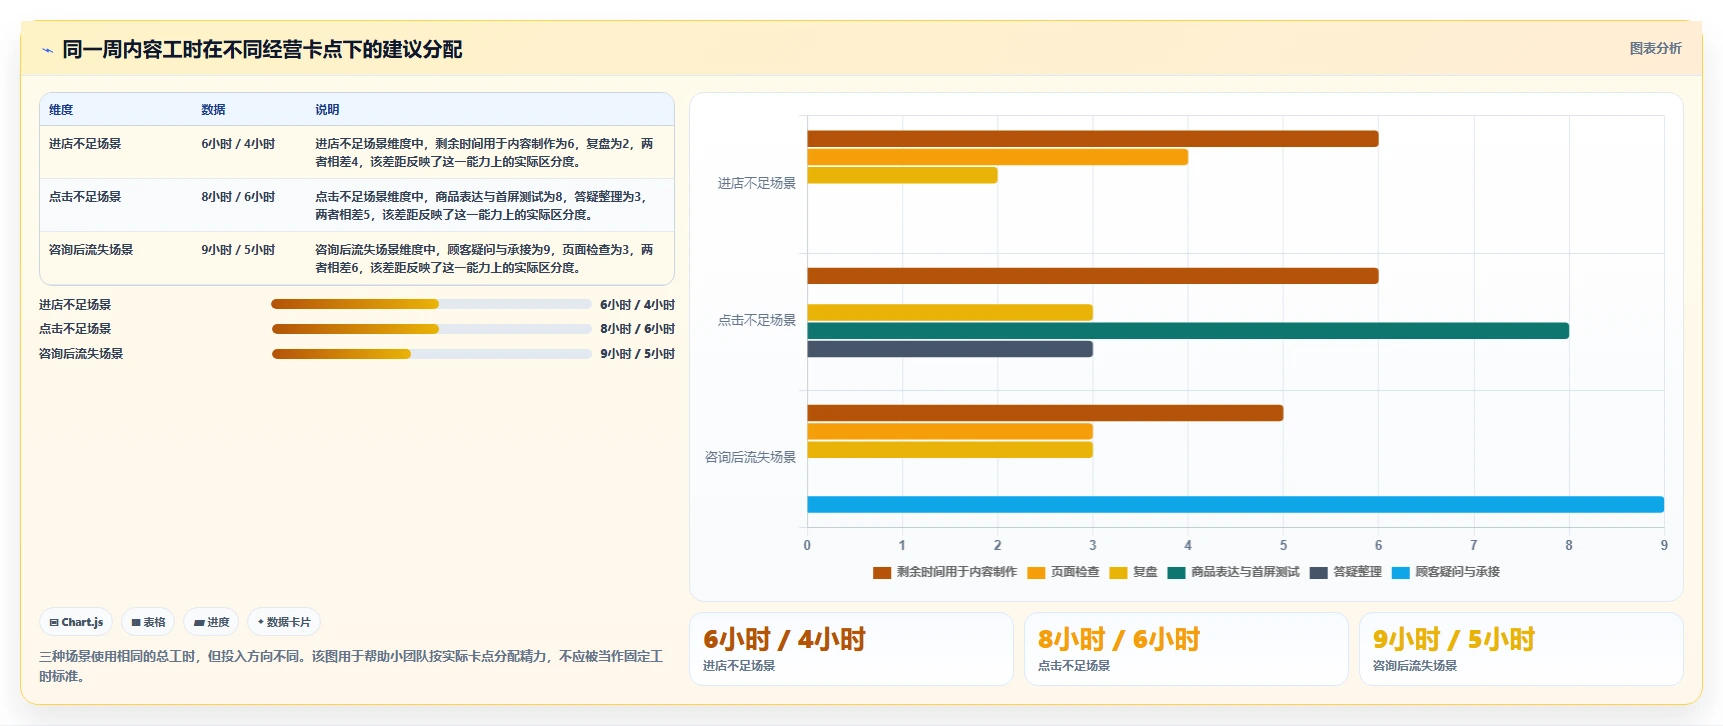The image size is (1723, 726).
Task: Toggle legend item 顾客疑问与承接
Action: [x=1445, y=572]
